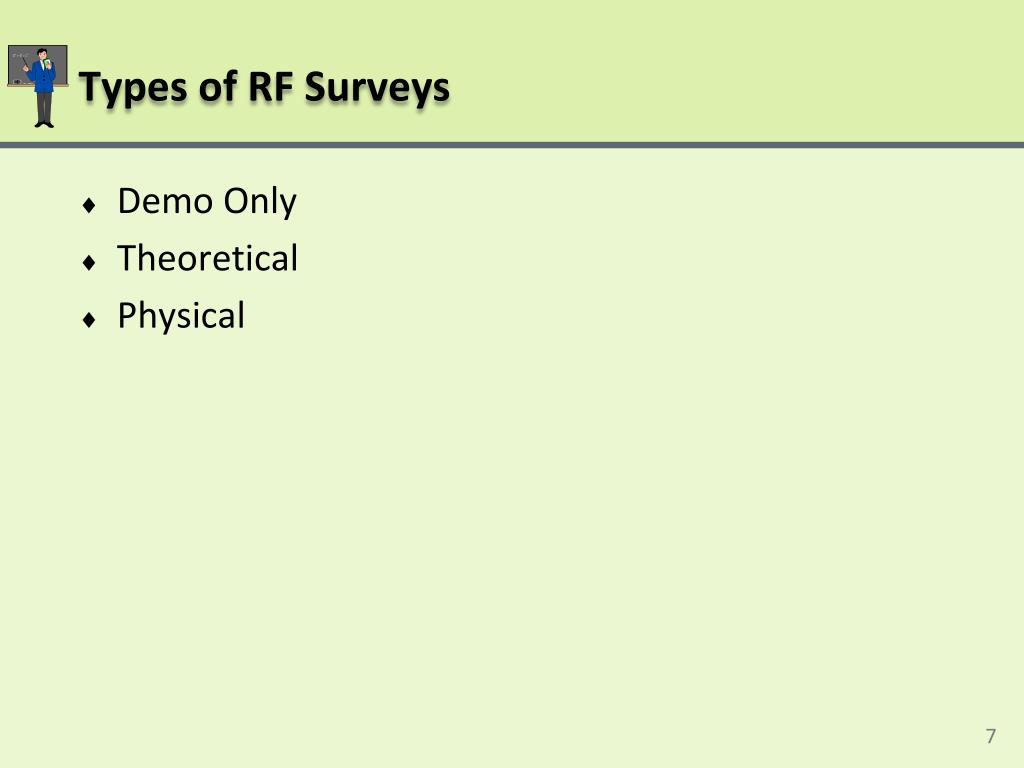The width and height of the screenshot is (1024, 768).
Task: Click the teacher clipart icon
Action: [38, 86]
